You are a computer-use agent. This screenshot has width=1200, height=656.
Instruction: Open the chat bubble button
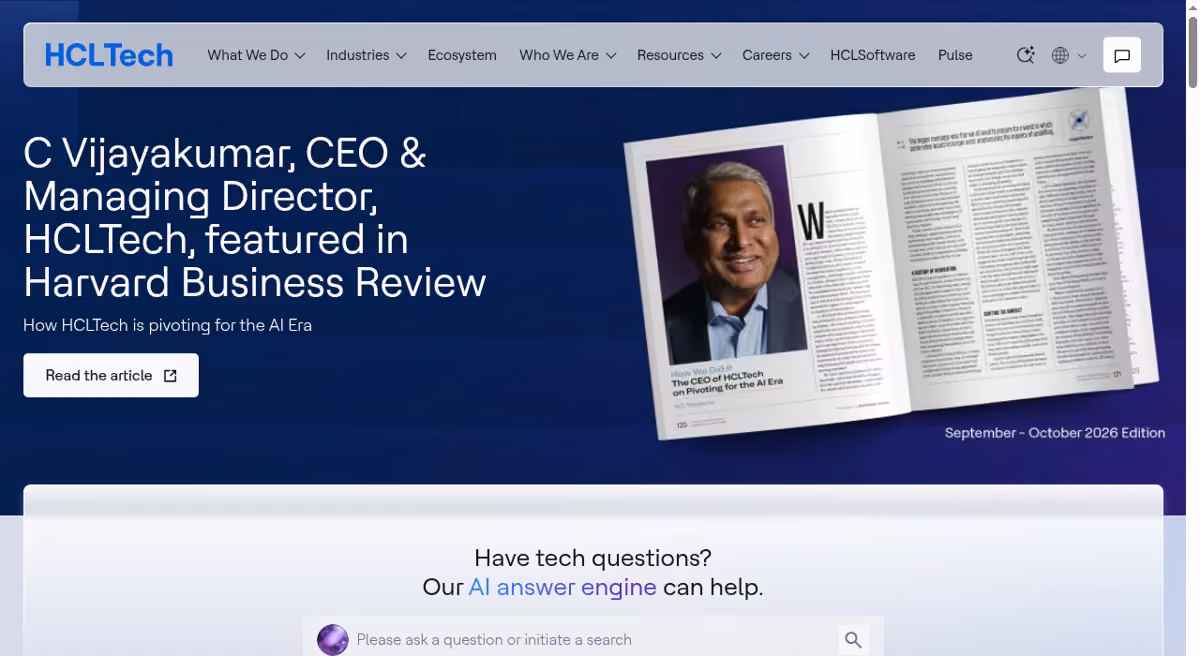1122,55
